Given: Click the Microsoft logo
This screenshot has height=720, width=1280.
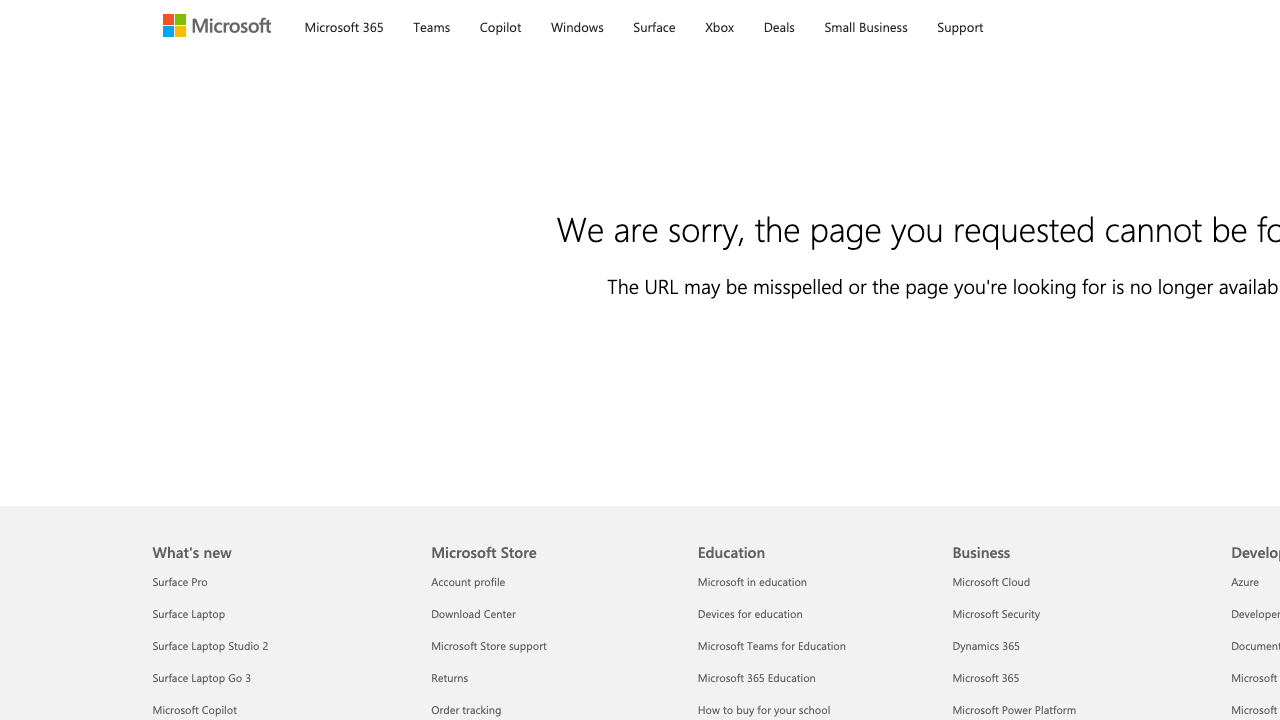Looking at the screenshot, I should [217, 26].
